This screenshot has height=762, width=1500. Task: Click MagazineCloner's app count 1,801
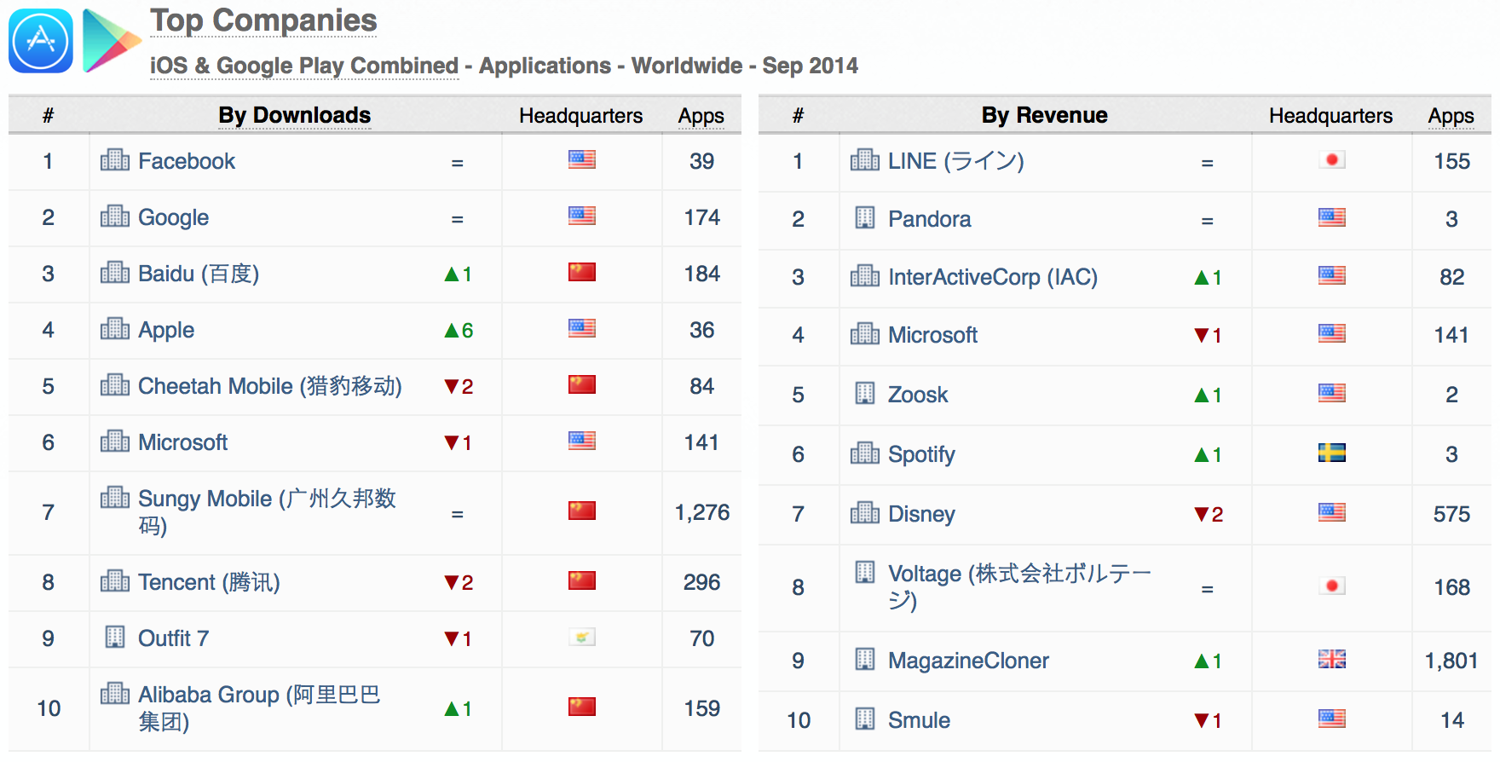(1451, 660)
